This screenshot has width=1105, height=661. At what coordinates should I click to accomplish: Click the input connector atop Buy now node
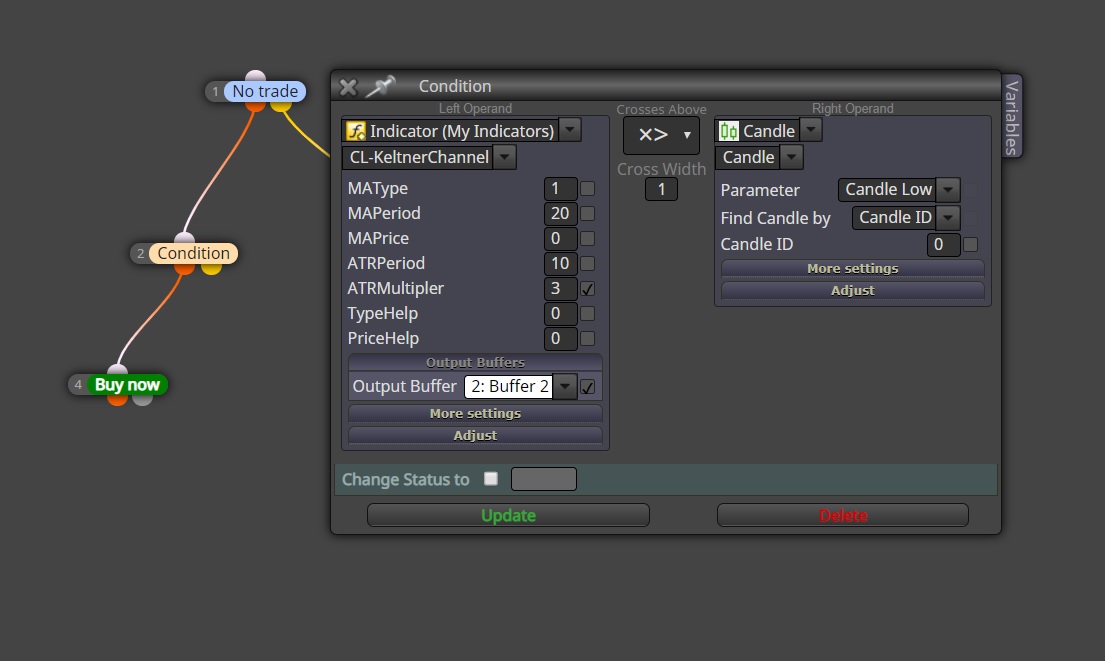point(117,369)
